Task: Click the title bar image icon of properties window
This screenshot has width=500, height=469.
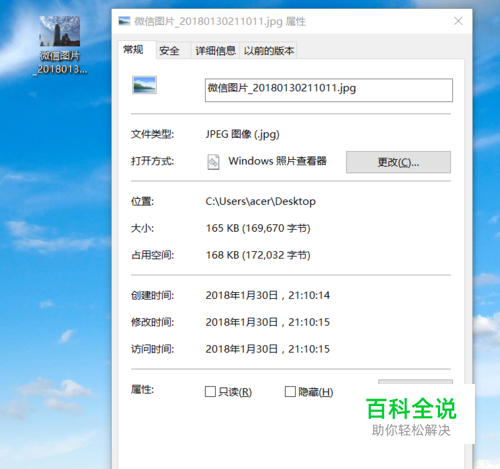Action: [124, 21]
